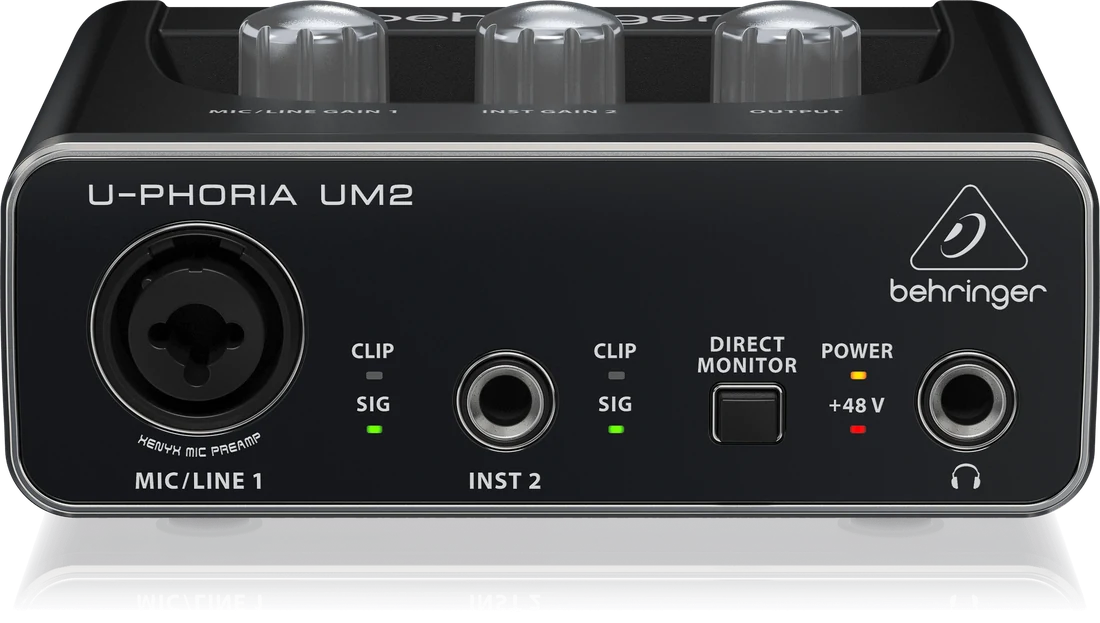The width and height of the screenshot is (1100, 623).
Task: Click the Behringer triangle logo
Action: click(x=969, y=227)
